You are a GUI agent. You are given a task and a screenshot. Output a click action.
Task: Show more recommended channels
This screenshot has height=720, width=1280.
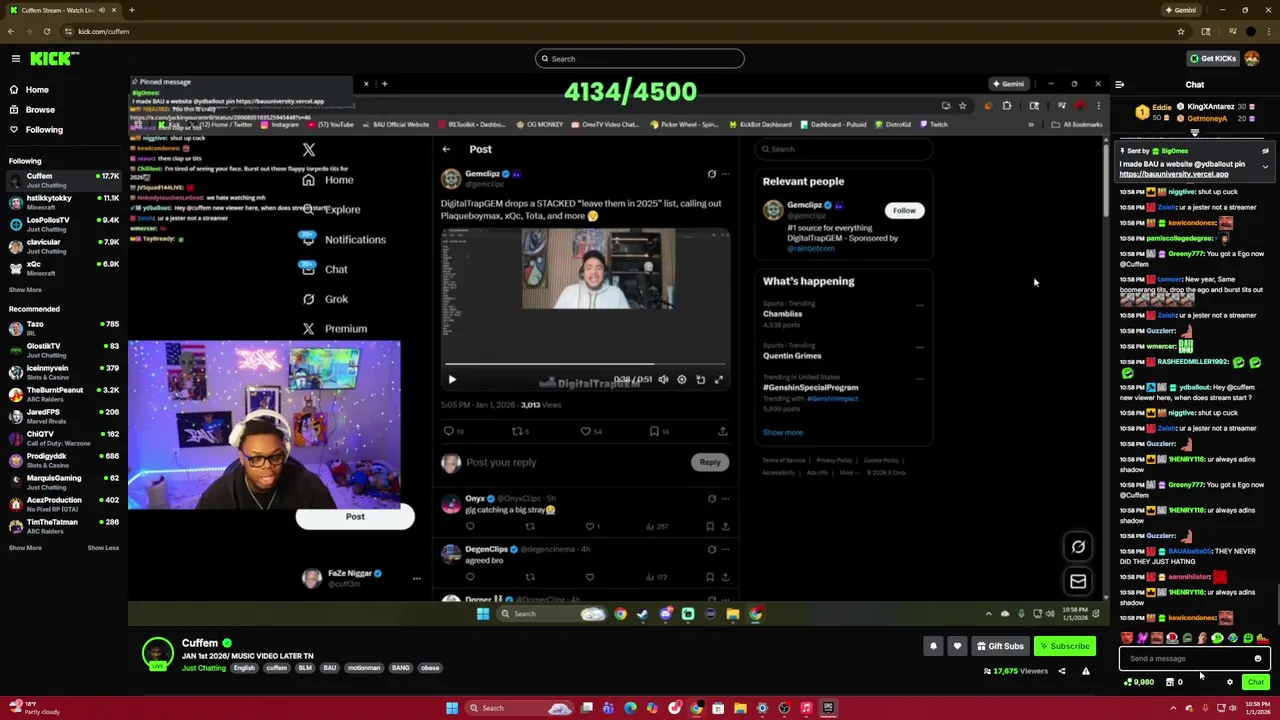coord(25,548)
